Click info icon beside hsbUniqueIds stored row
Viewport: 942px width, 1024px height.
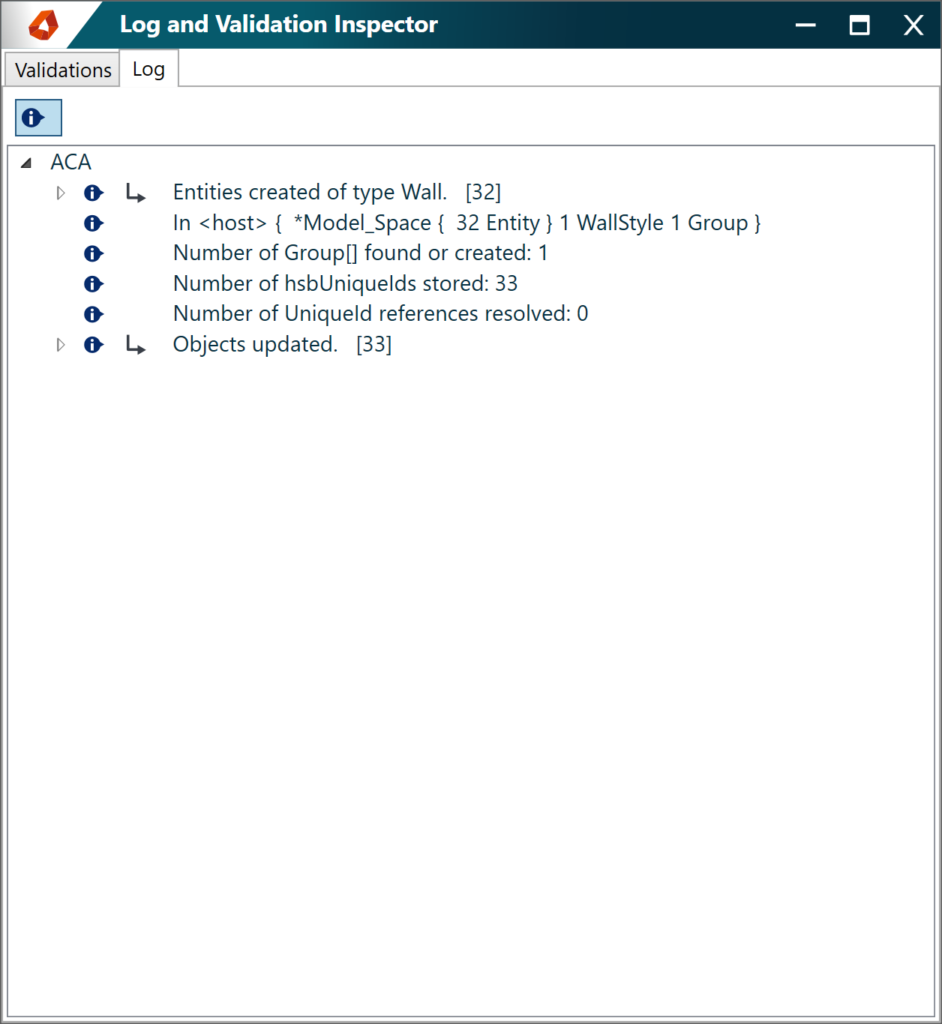point(93,284)
